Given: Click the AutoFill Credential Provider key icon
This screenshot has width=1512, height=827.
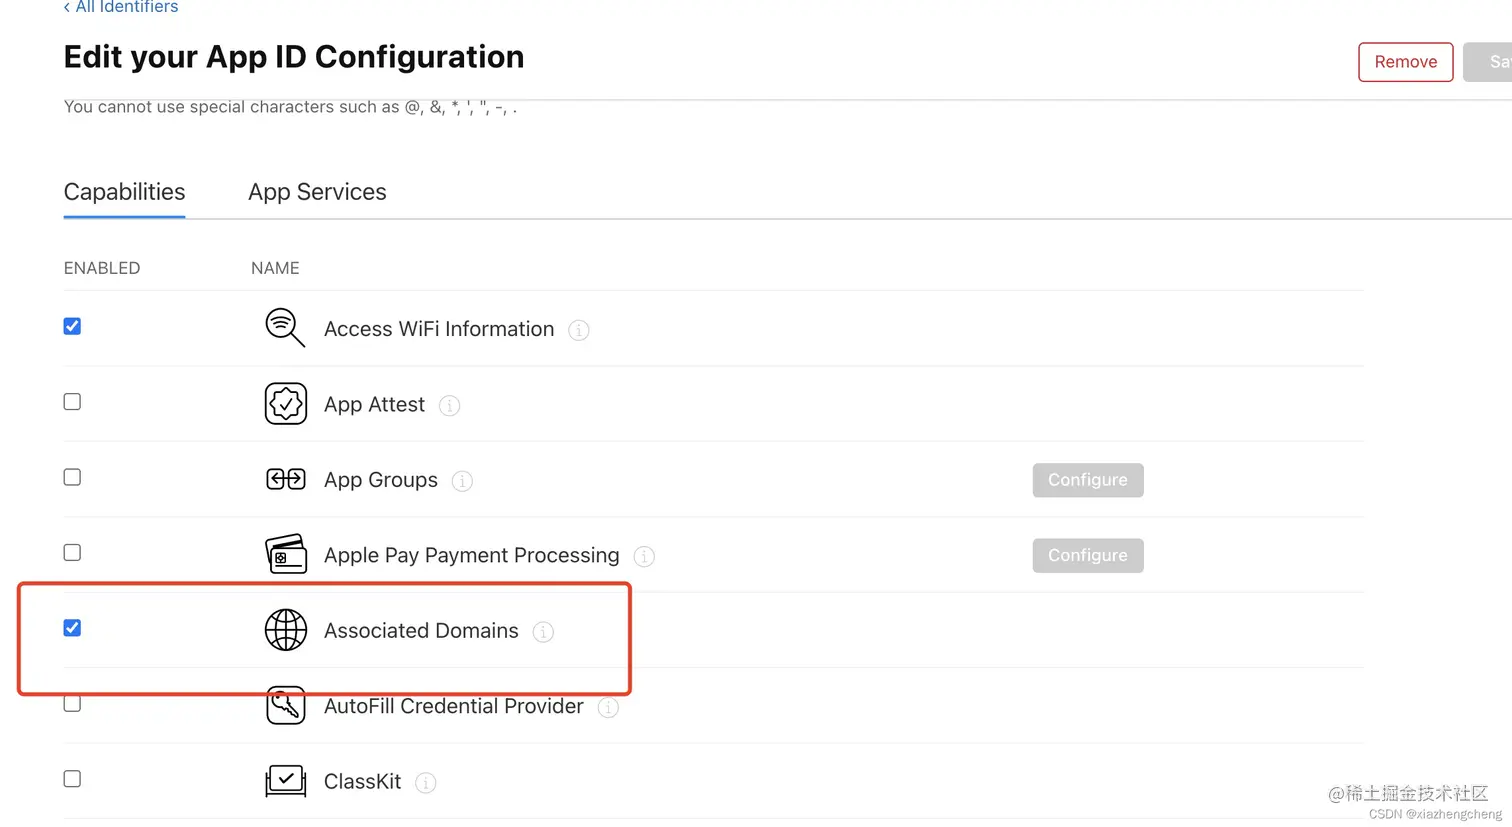Looking at the screenshot, I should [x=286, y=705].
